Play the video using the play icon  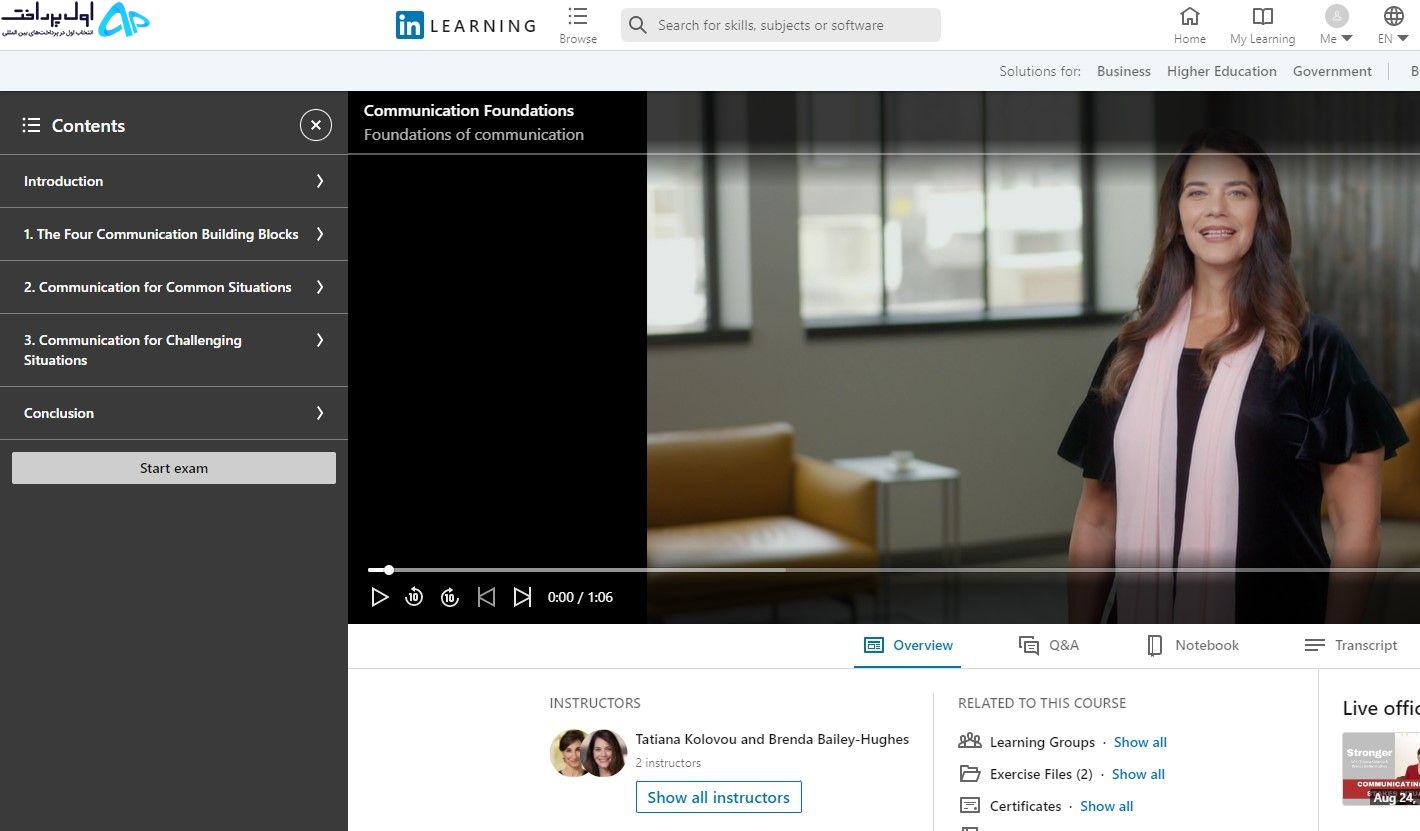(379, 597)
